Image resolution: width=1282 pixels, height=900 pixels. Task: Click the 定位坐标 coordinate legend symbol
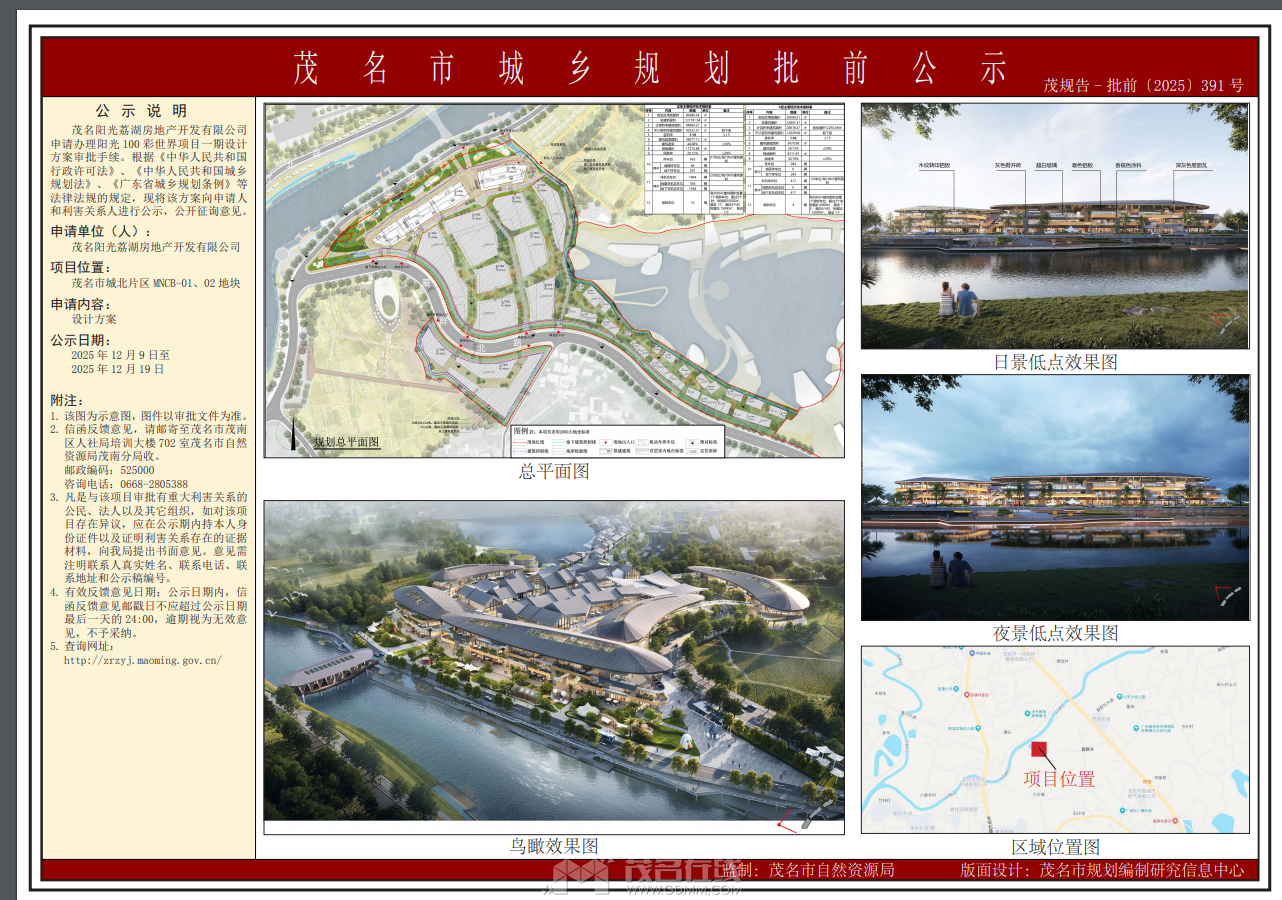tap(691, 452)
